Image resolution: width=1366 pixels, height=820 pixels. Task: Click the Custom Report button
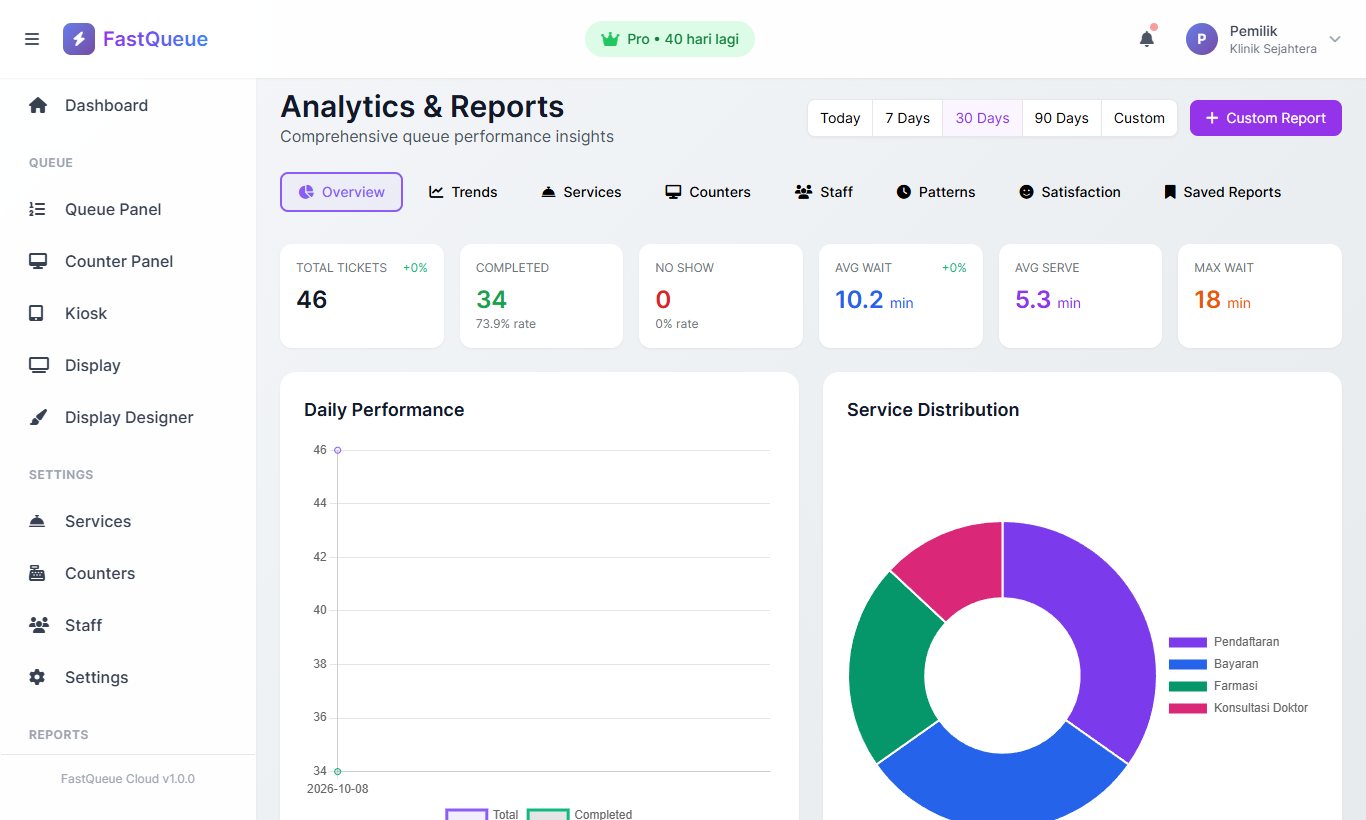click(x=1266, y=118)
